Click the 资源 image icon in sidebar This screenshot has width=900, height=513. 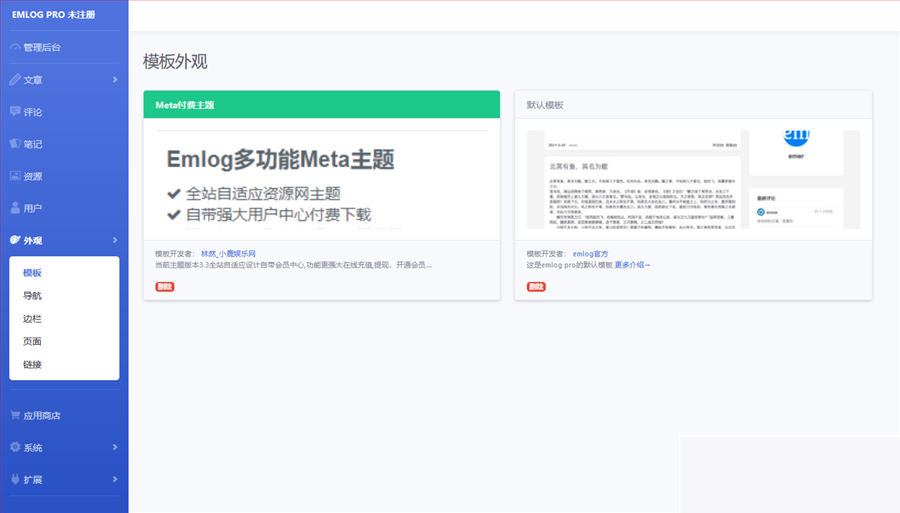tap(15, 176)
